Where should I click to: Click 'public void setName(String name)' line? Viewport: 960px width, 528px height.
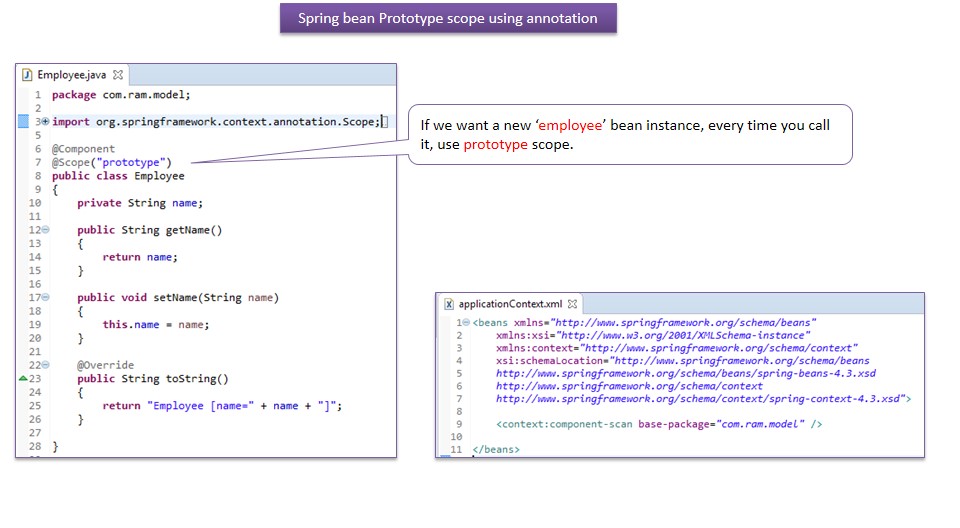(178, 297)
